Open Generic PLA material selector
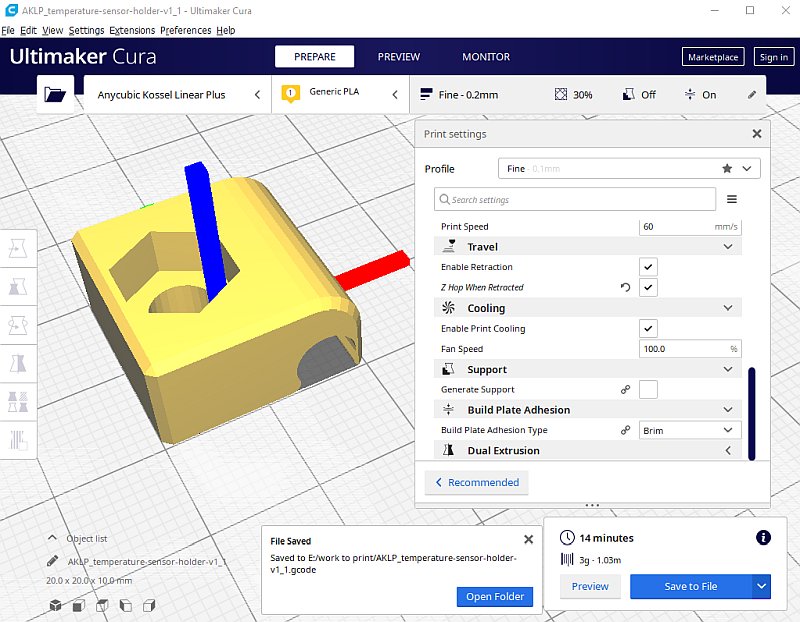Image resolution: width=800 pixels, height=622 pixels. point(340,94)
